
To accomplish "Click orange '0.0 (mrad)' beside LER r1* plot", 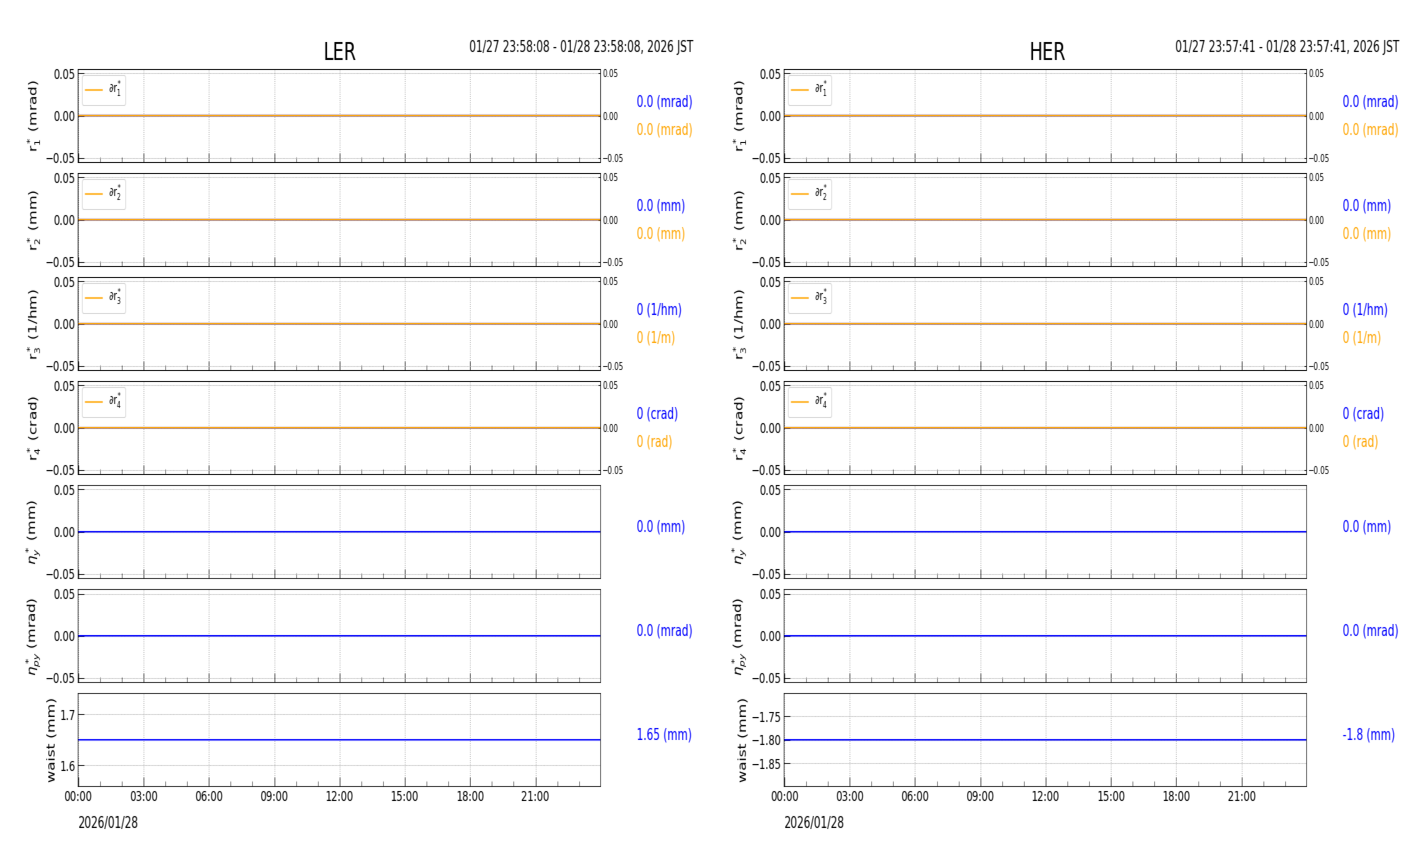I will pyautogui.click(x=664, y=130).
